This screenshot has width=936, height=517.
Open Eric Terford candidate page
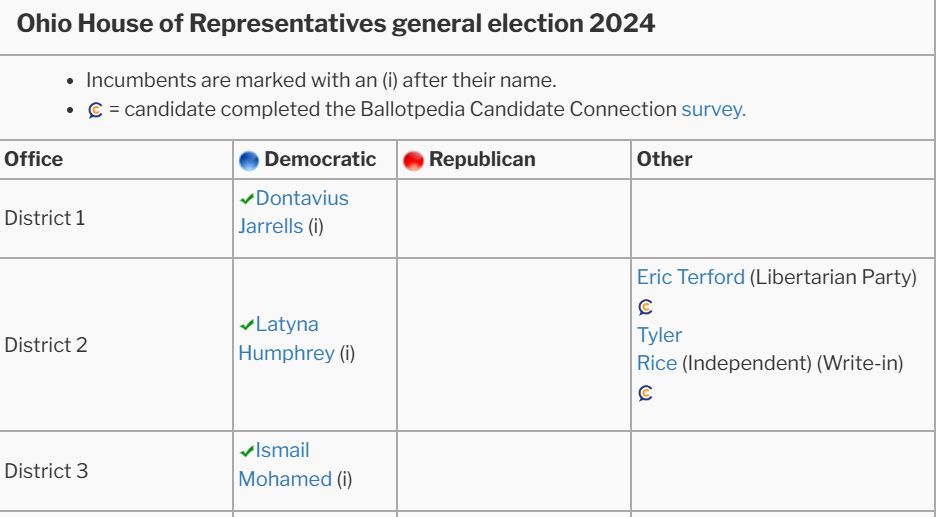691,277
